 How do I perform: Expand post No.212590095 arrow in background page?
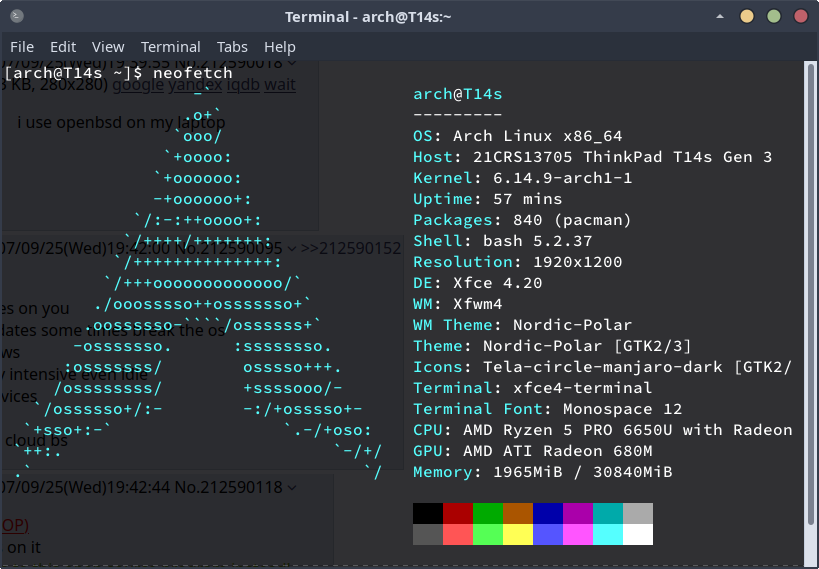[291, 248]
